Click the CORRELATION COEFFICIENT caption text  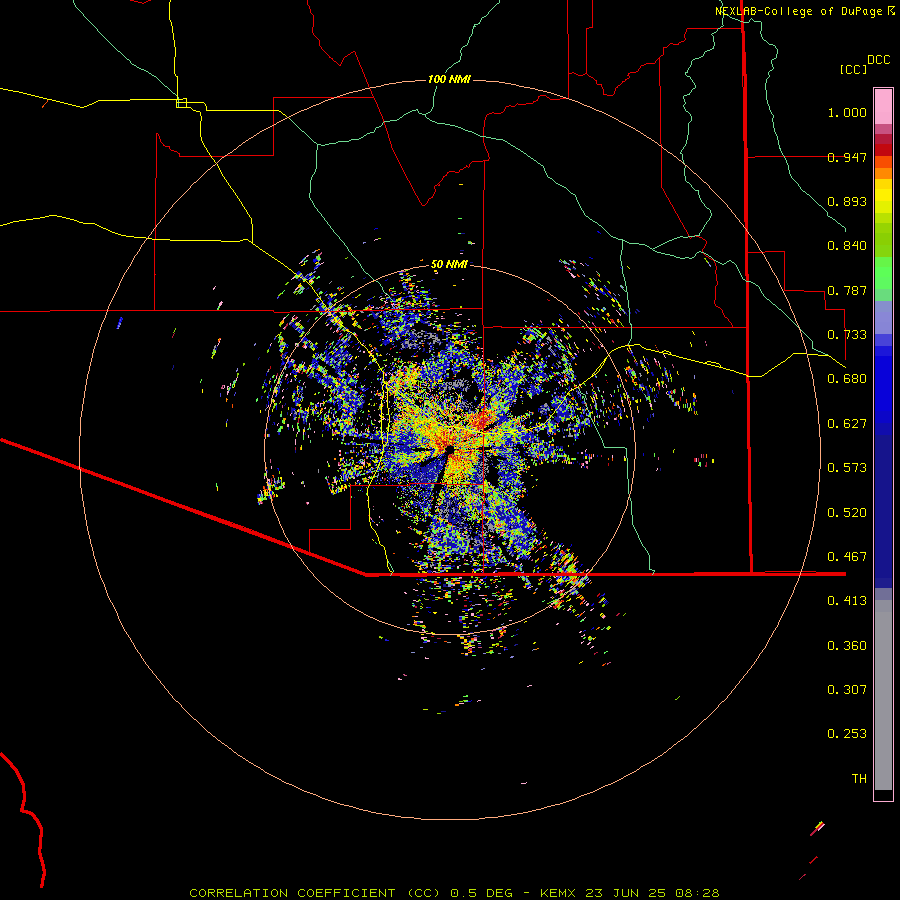pyautogui.click(x=292, y=893)
